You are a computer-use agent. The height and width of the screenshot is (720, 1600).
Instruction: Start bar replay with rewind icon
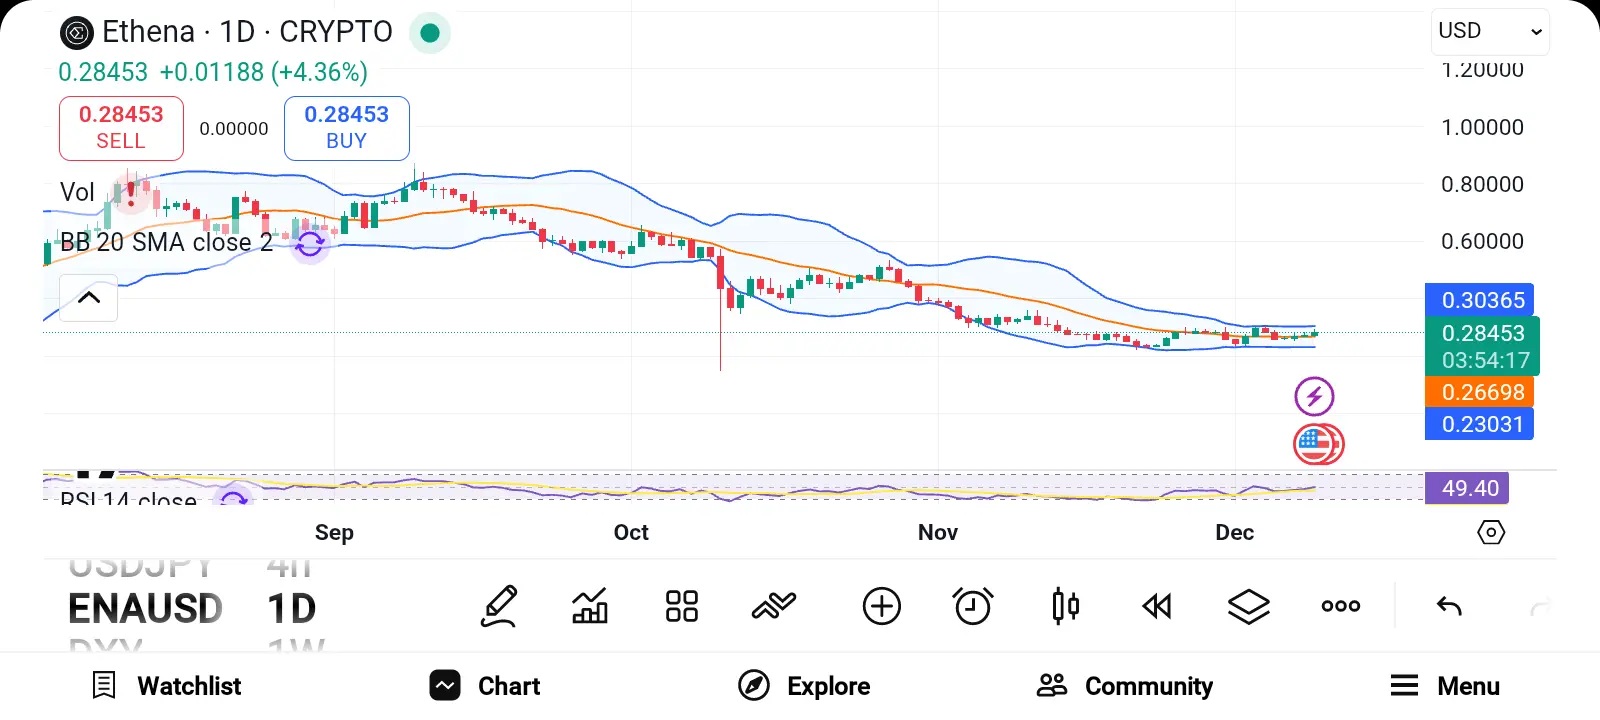tap(1157, 606)
